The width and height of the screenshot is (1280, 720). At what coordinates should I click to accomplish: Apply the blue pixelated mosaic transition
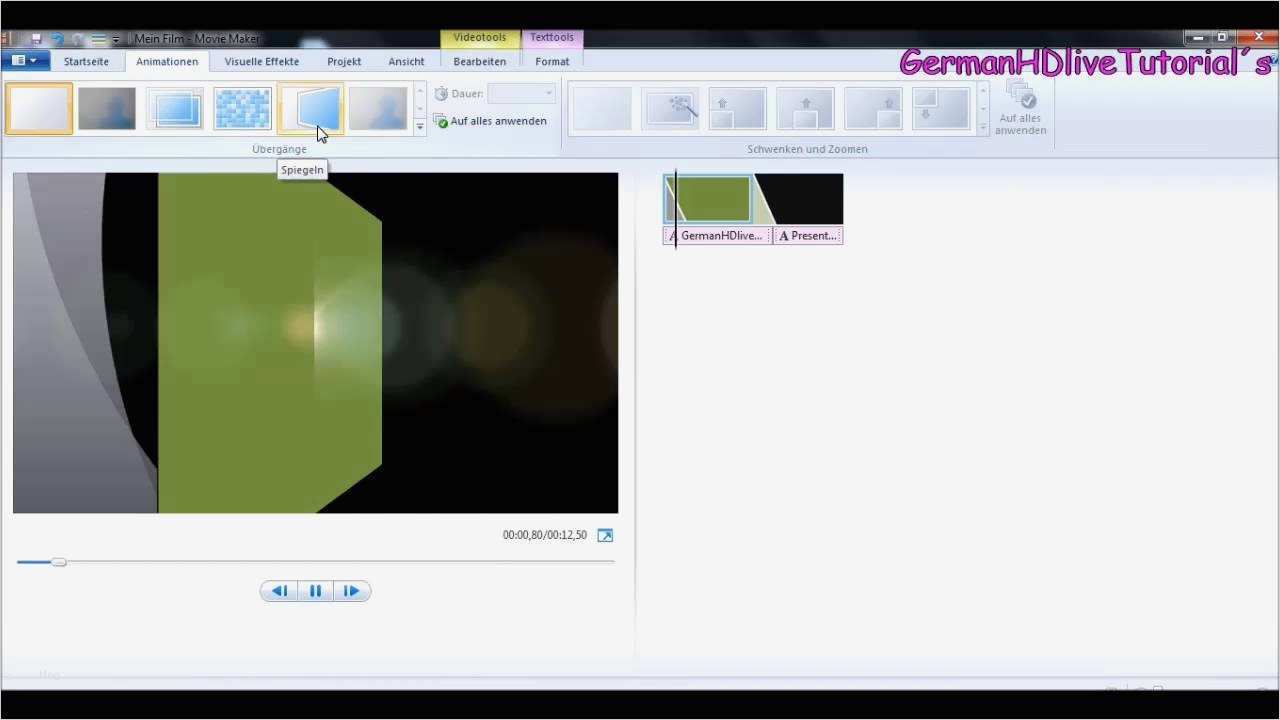point(243,108)
